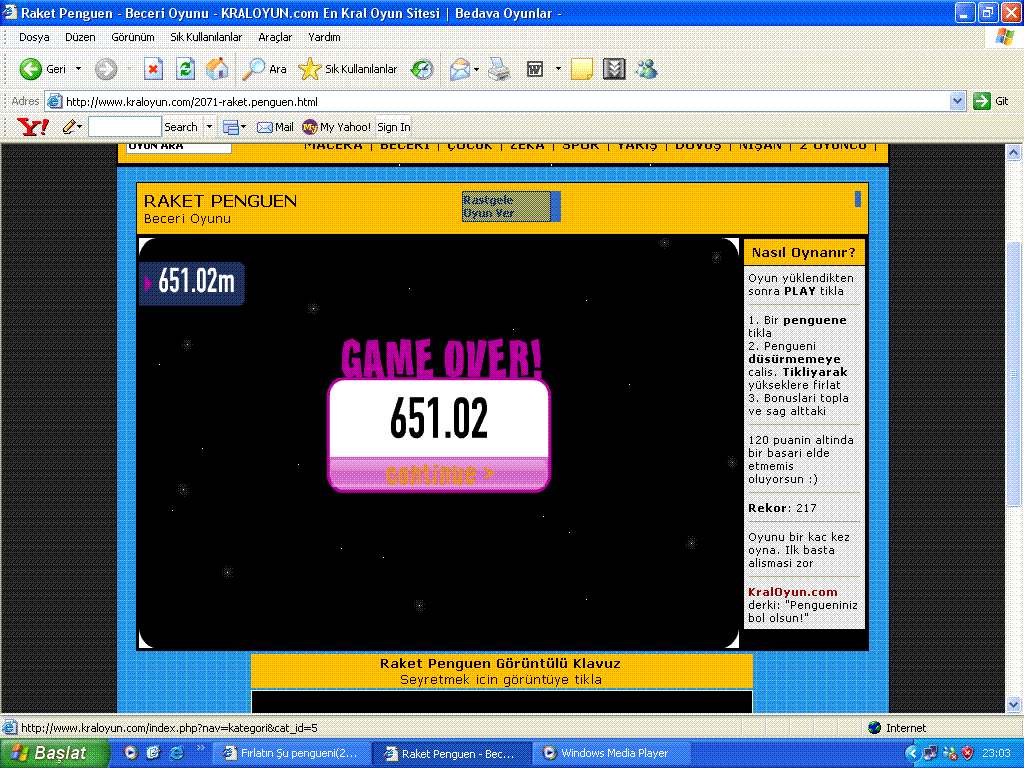Click into the Yahoo search text field
This screenshot has width=1024, height=768.
tap(125, 127)
